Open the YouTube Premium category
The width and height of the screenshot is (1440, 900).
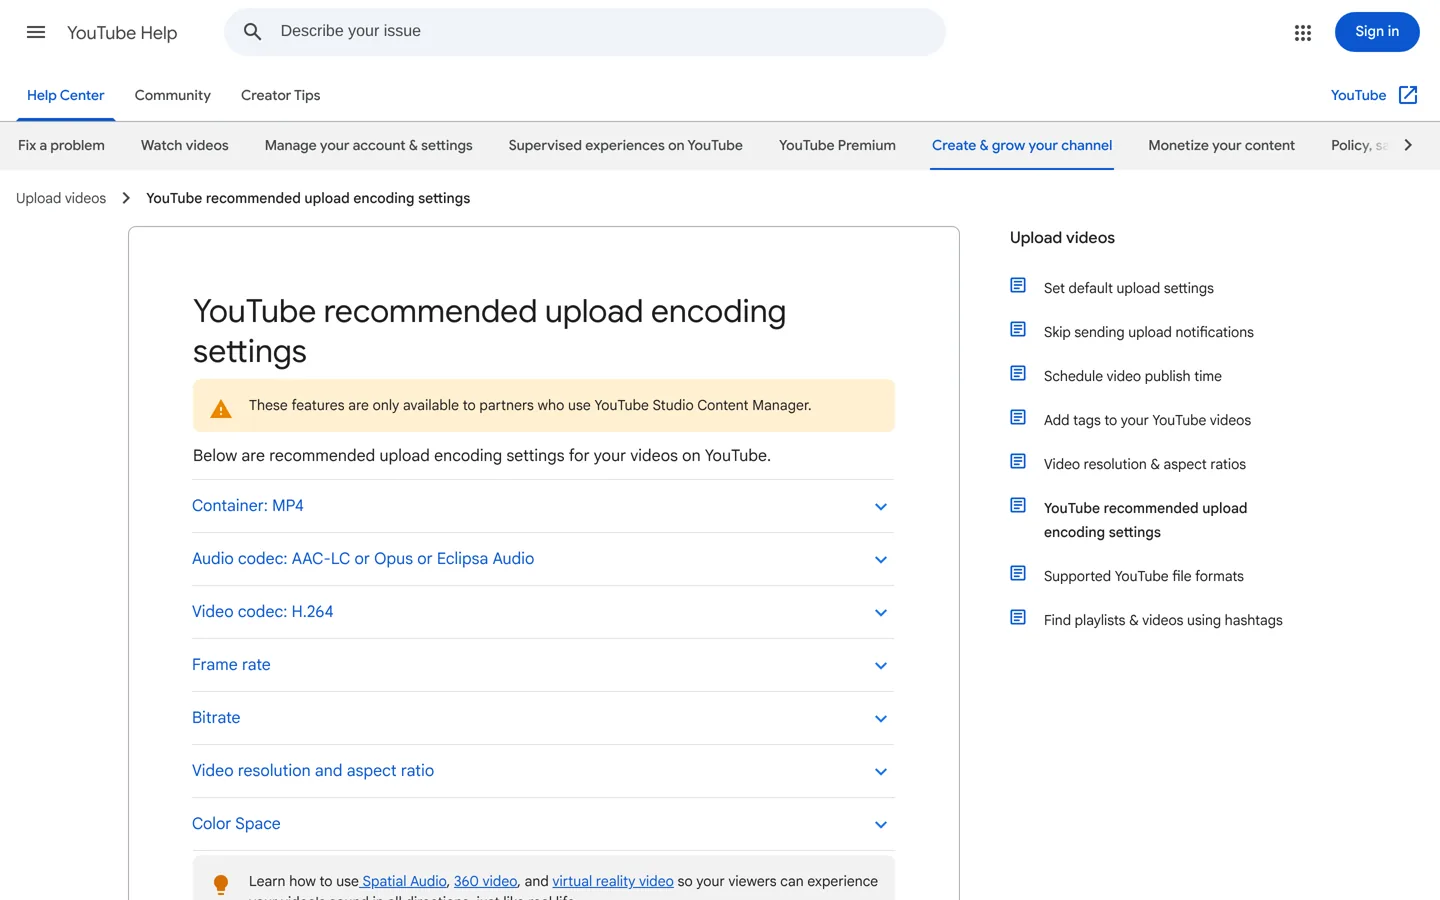coord(837,145)
